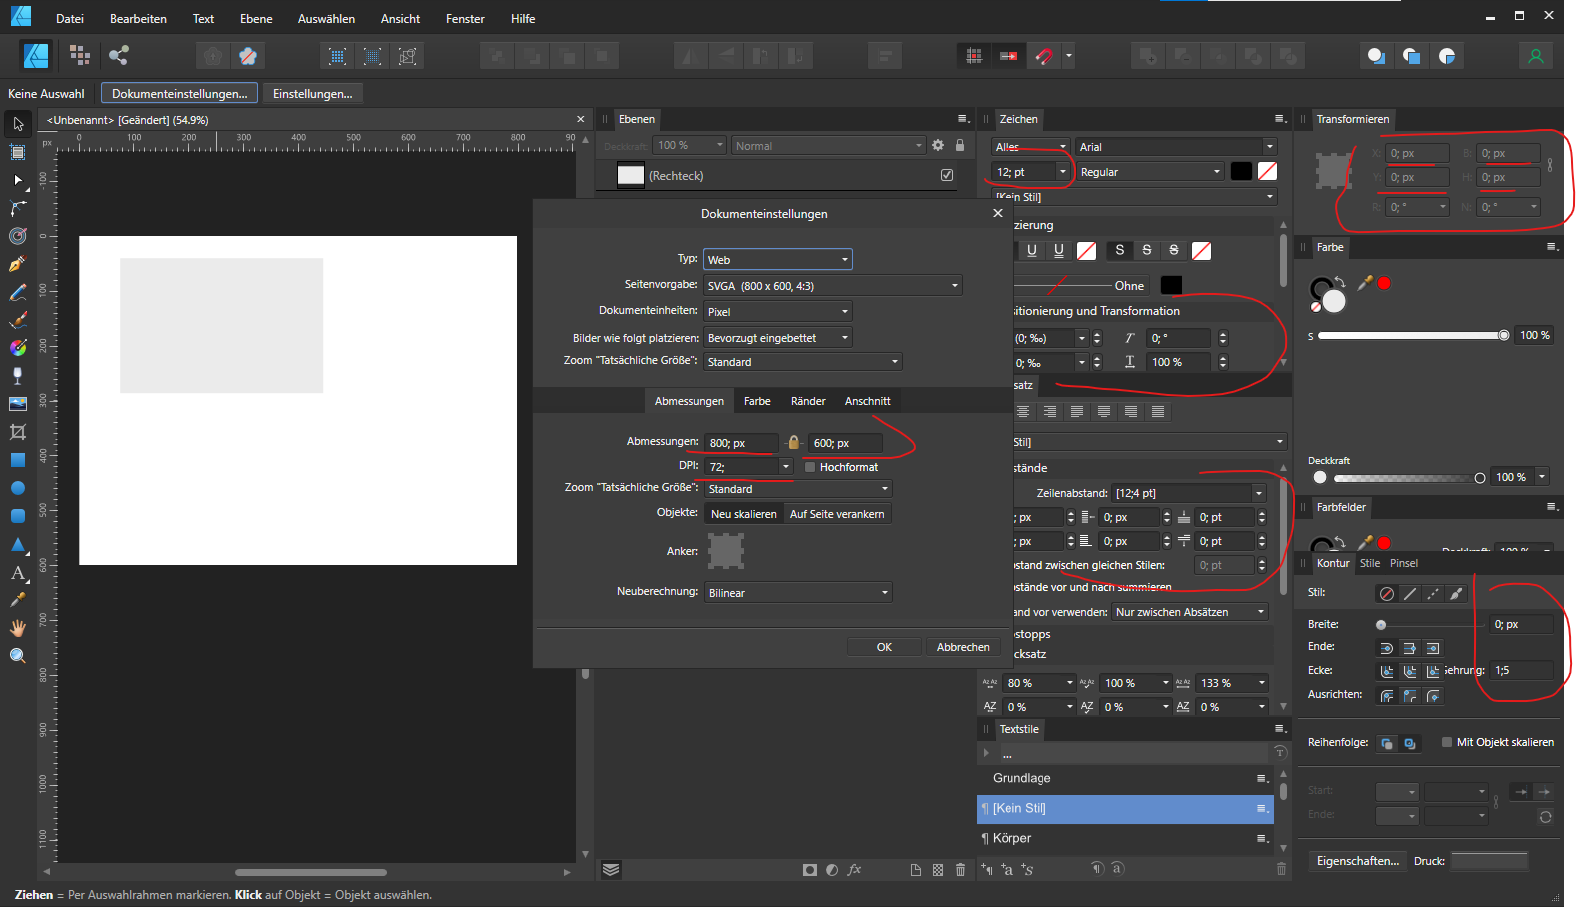The width and height of the screenshot is (1576, 907).
Task: Toggle visibility checkbox of Rechteck layer
Action: pyautogui.click(x=947, y=175)
